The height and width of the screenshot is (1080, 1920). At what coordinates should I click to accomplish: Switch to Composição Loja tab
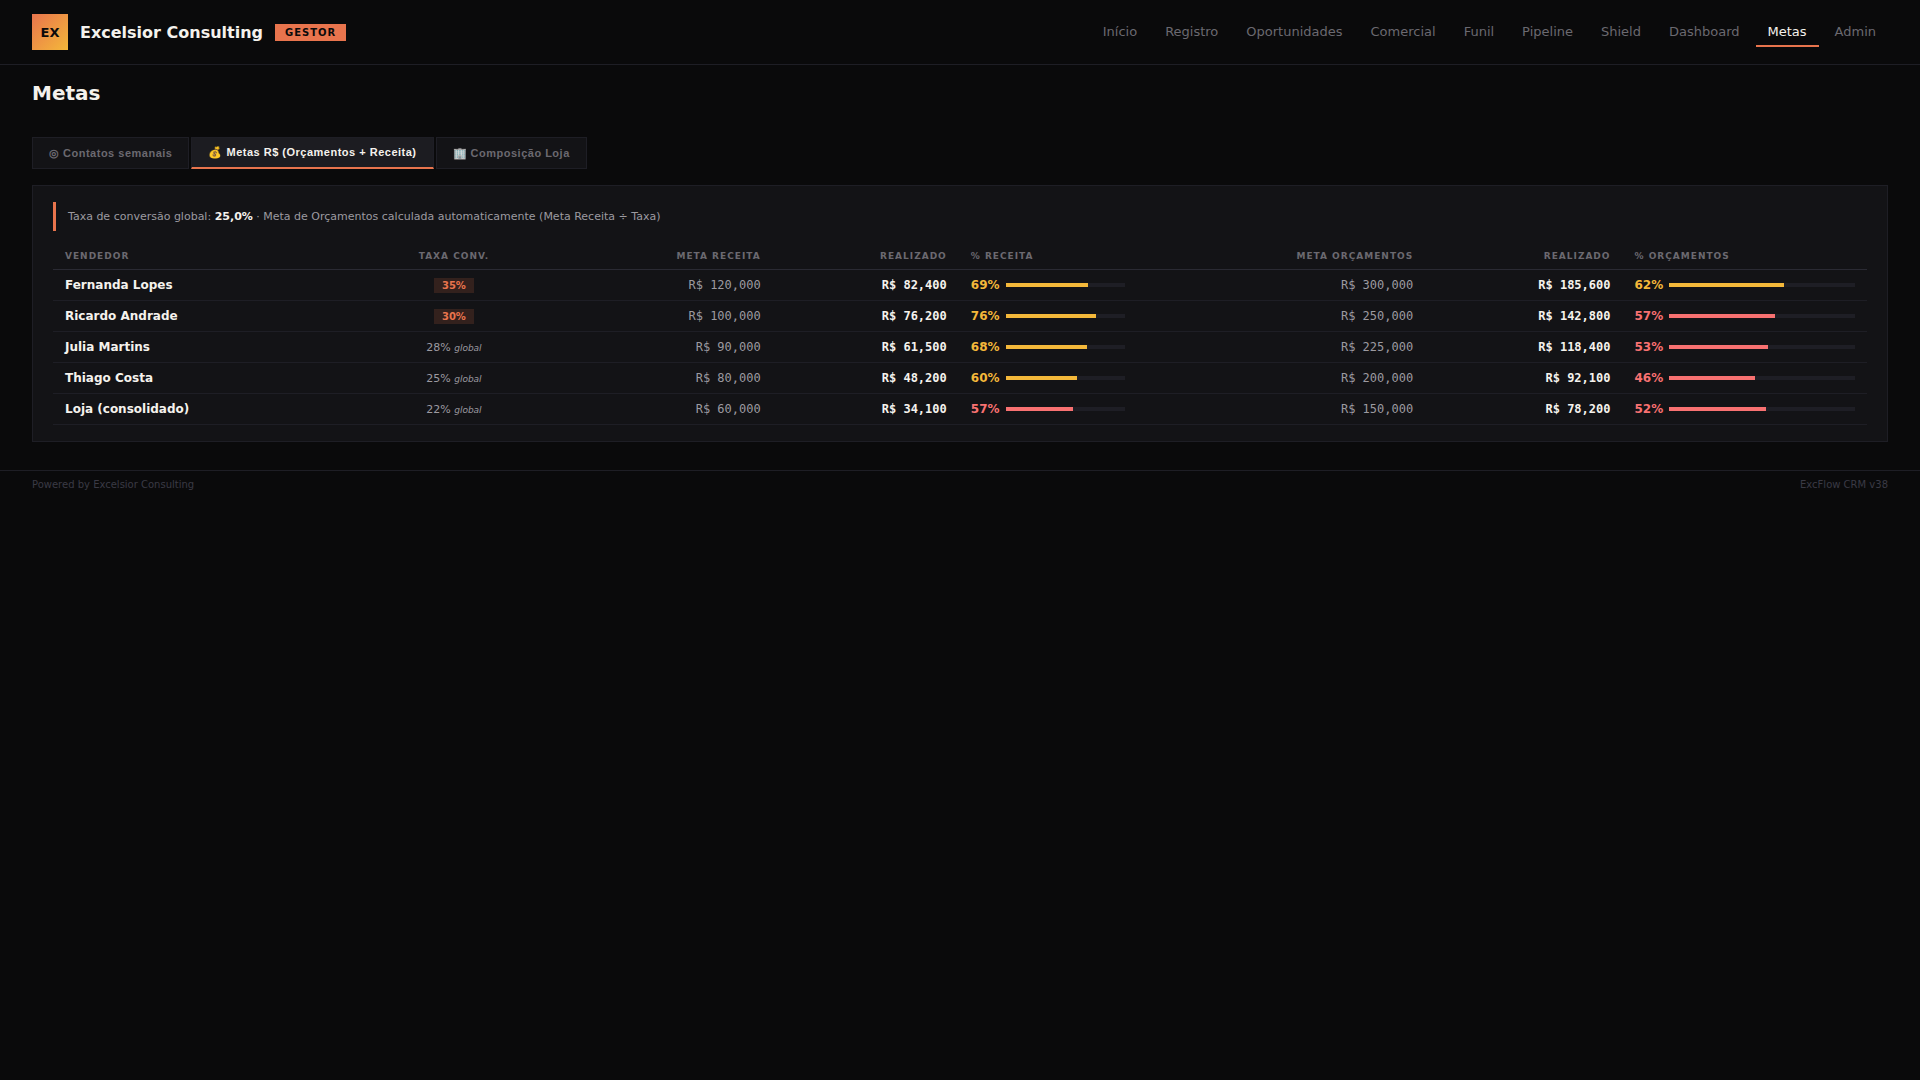click(511, 153)
